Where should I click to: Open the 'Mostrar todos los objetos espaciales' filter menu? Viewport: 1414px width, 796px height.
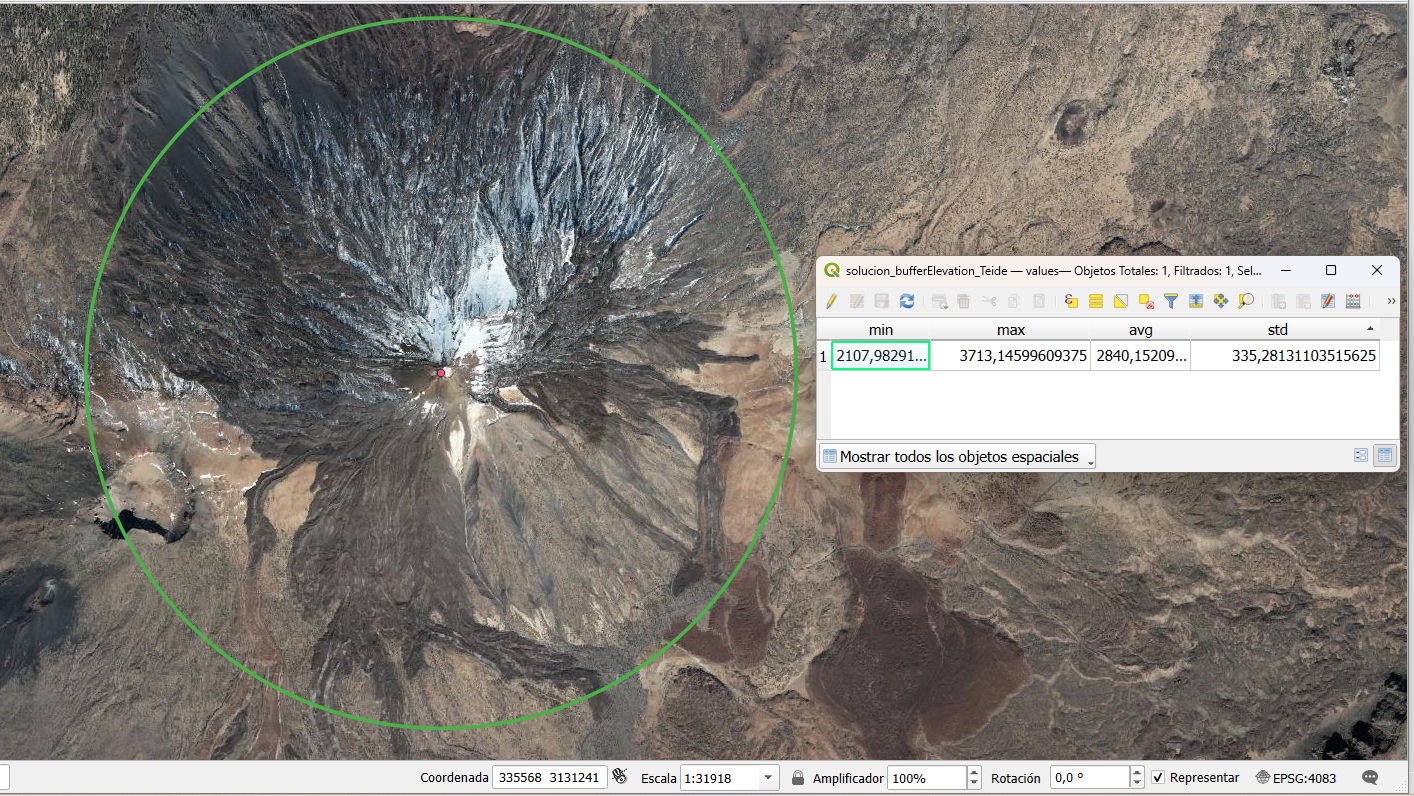point(957,456)
